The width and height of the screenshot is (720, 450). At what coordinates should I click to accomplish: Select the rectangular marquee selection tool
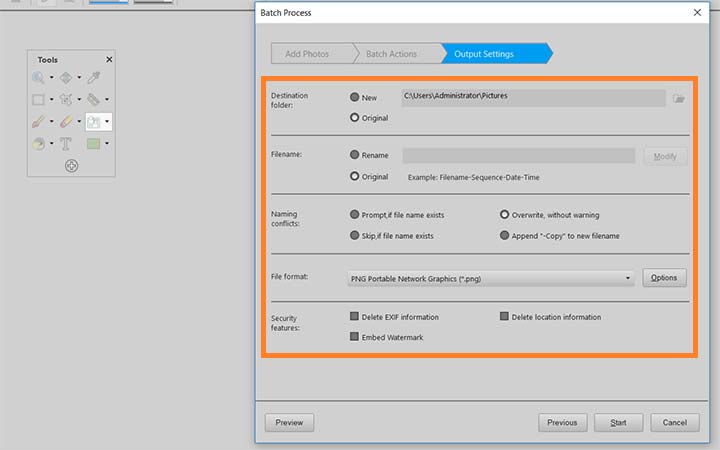38,99
